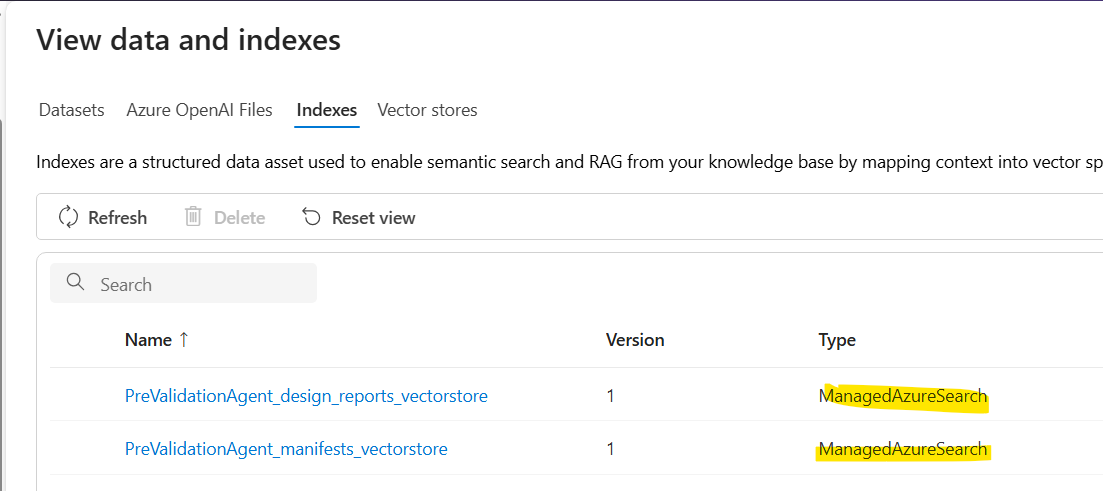Click the Delete trash can icon
The image size is (1103, 491).
(x=193, y=217)
